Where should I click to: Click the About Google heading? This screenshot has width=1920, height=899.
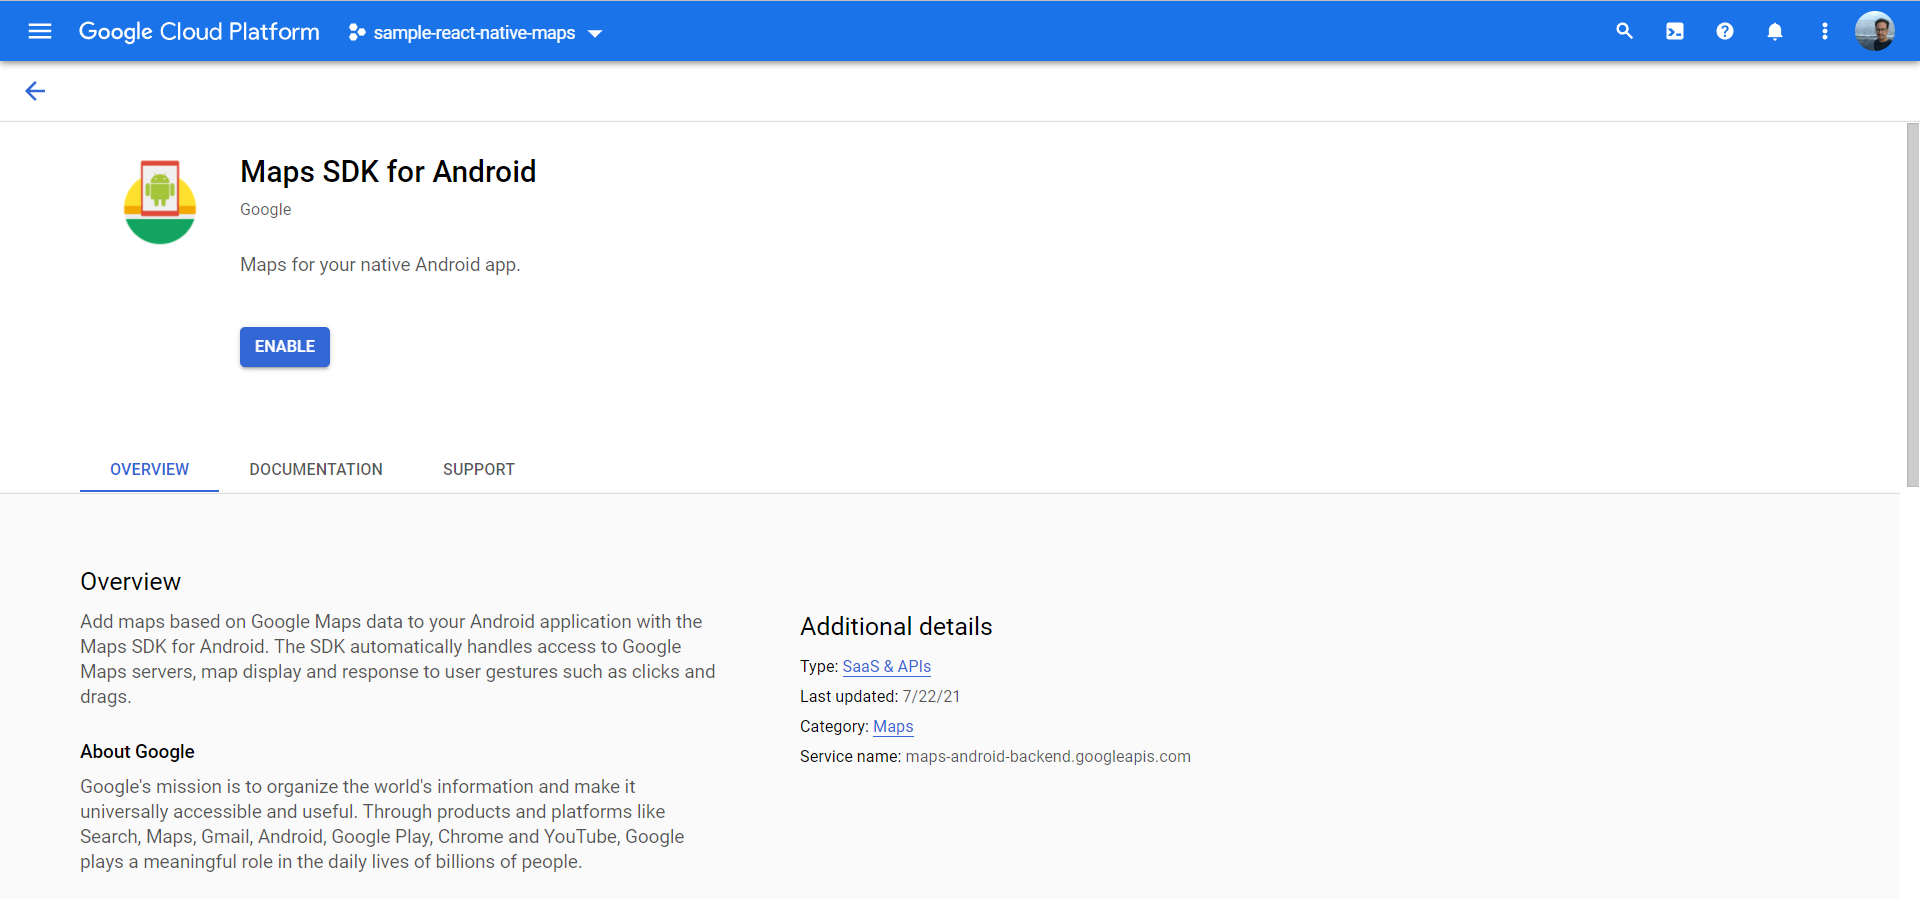click(137, 751)
